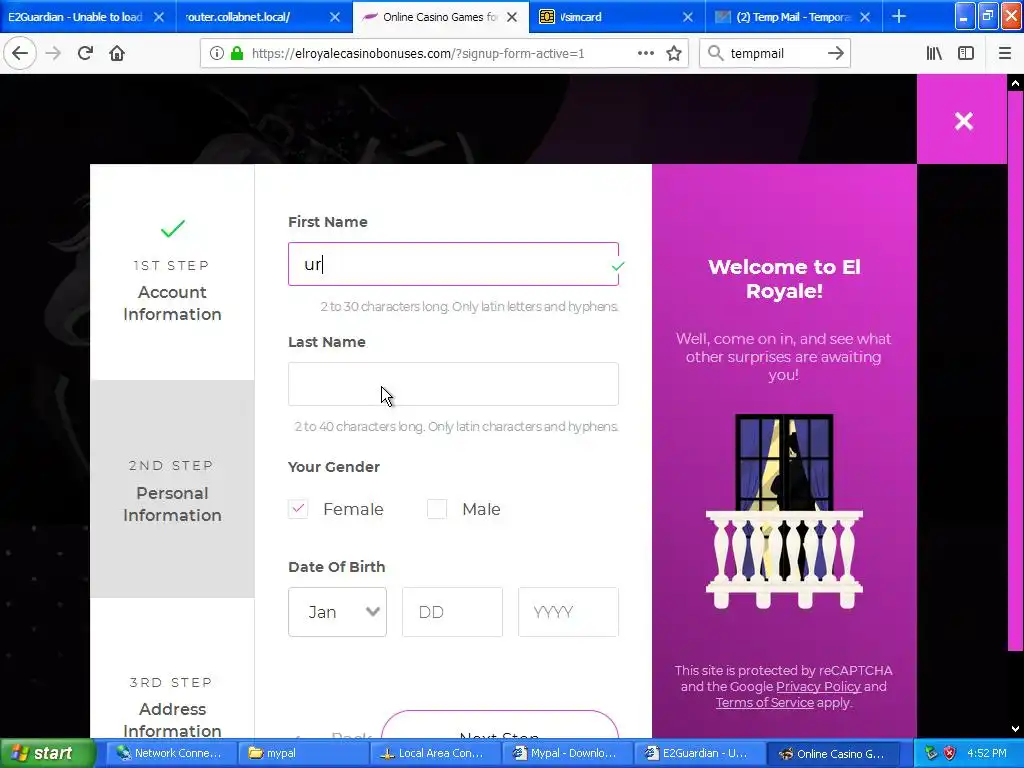1024x768 pixels.
Task: Click the browser forward arrow
Action: 53,53
